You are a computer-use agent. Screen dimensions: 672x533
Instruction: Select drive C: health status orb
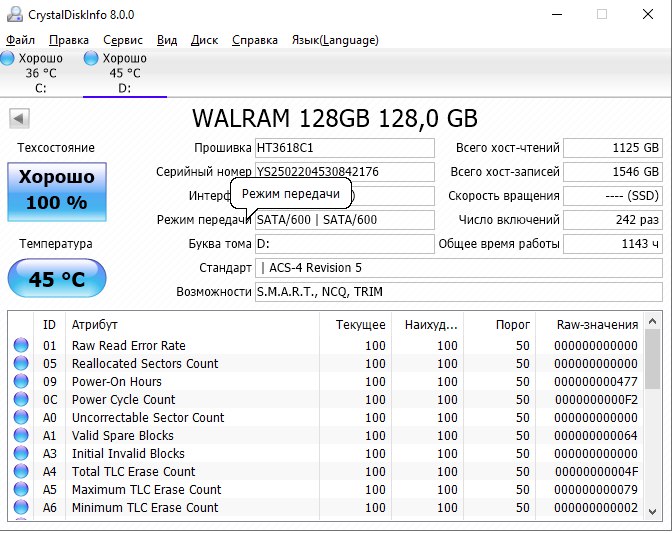tap(8, 59)
